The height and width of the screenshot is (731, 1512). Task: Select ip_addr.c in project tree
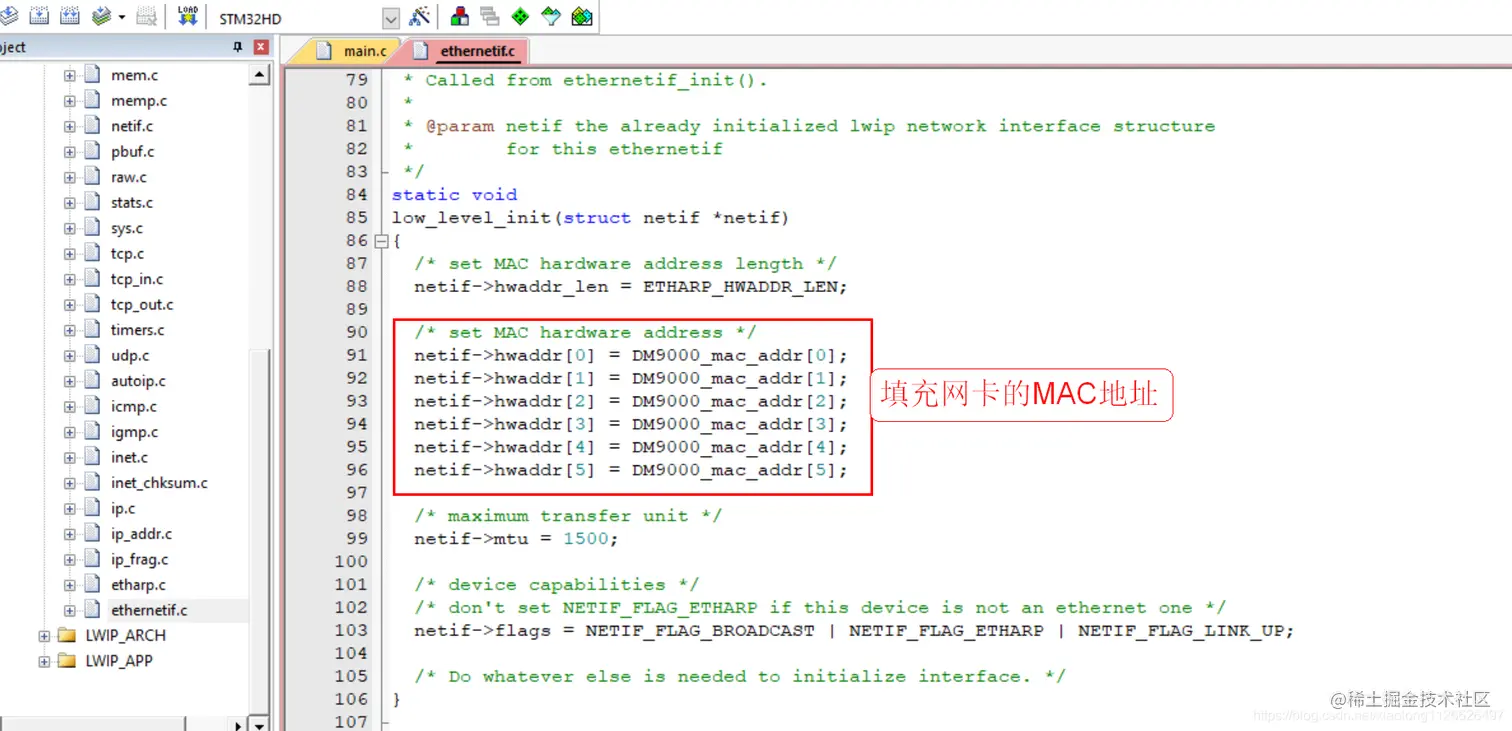[x=142, y=534]
